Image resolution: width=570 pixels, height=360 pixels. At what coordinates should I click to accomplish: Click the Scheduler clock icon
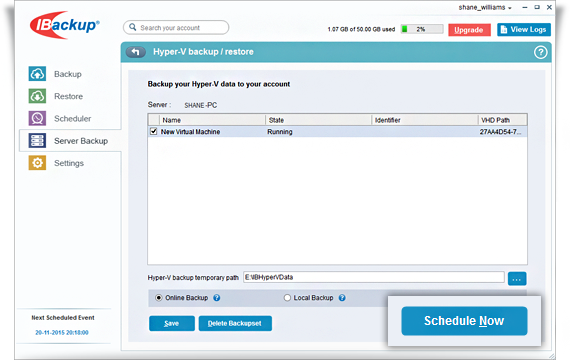coord(37,118)
